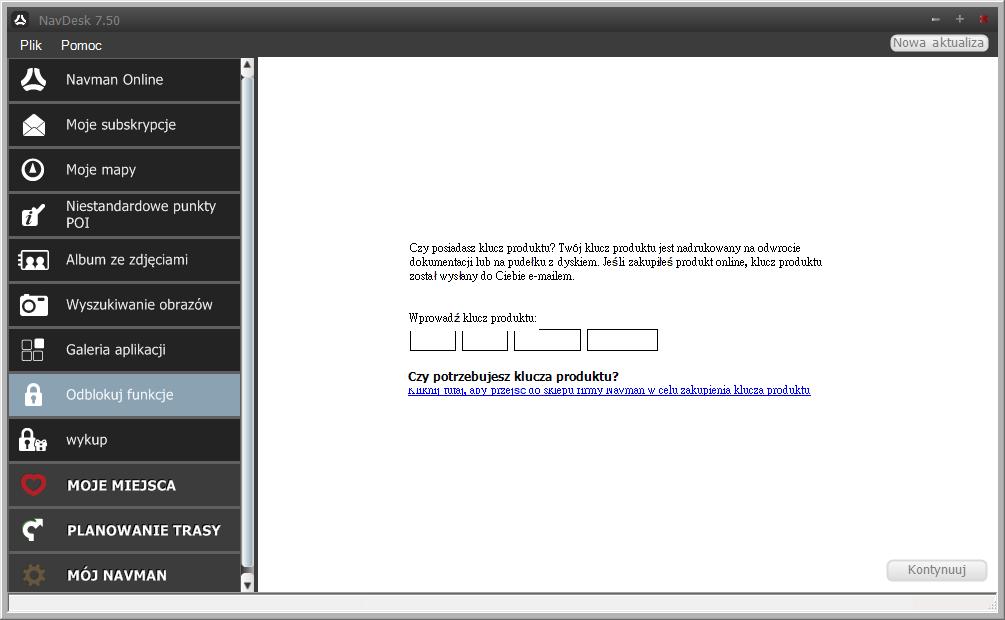Select Navman Online in sidebar
The height and width of the screenshot is (620, 1005).
(x=124, y=80)
